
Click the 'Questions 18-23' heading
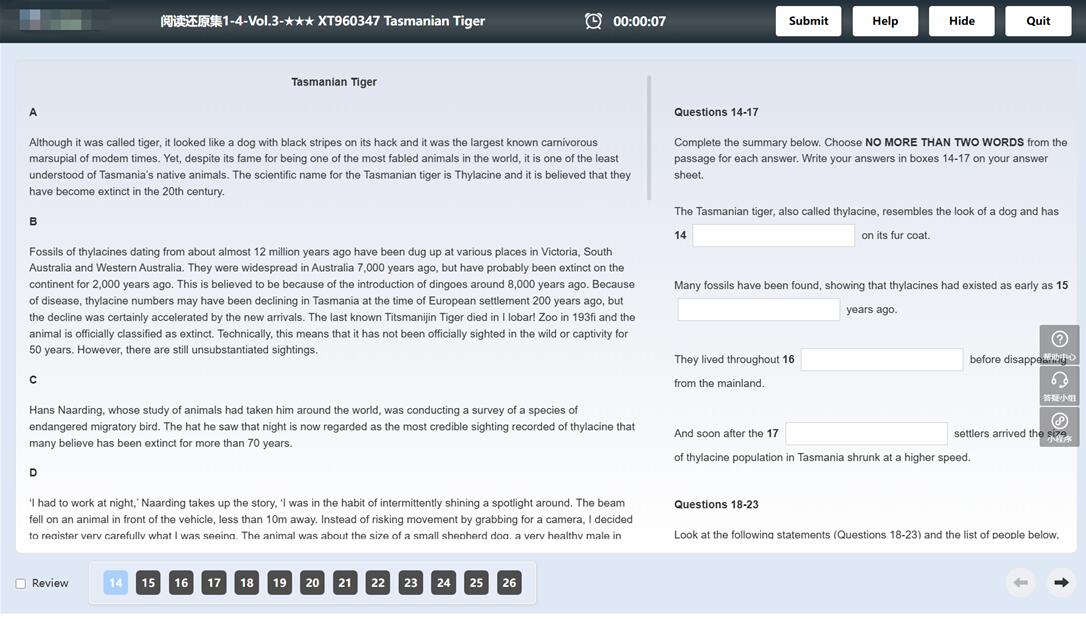(716, 505)
